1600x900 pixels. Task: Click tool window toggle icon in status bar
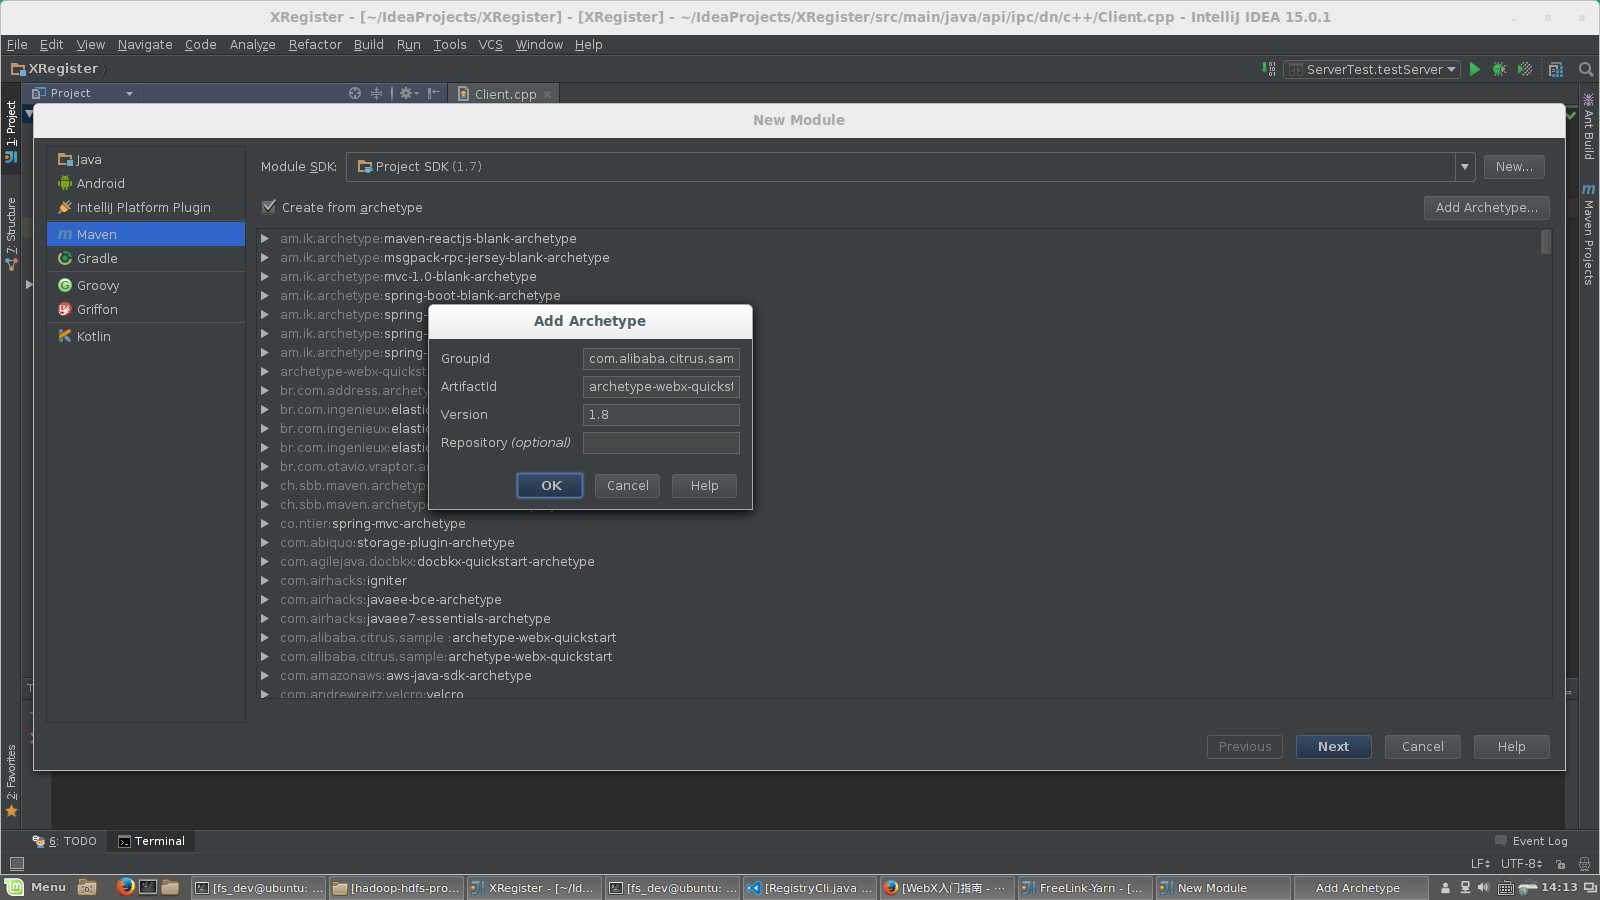(x=16, y=863)
